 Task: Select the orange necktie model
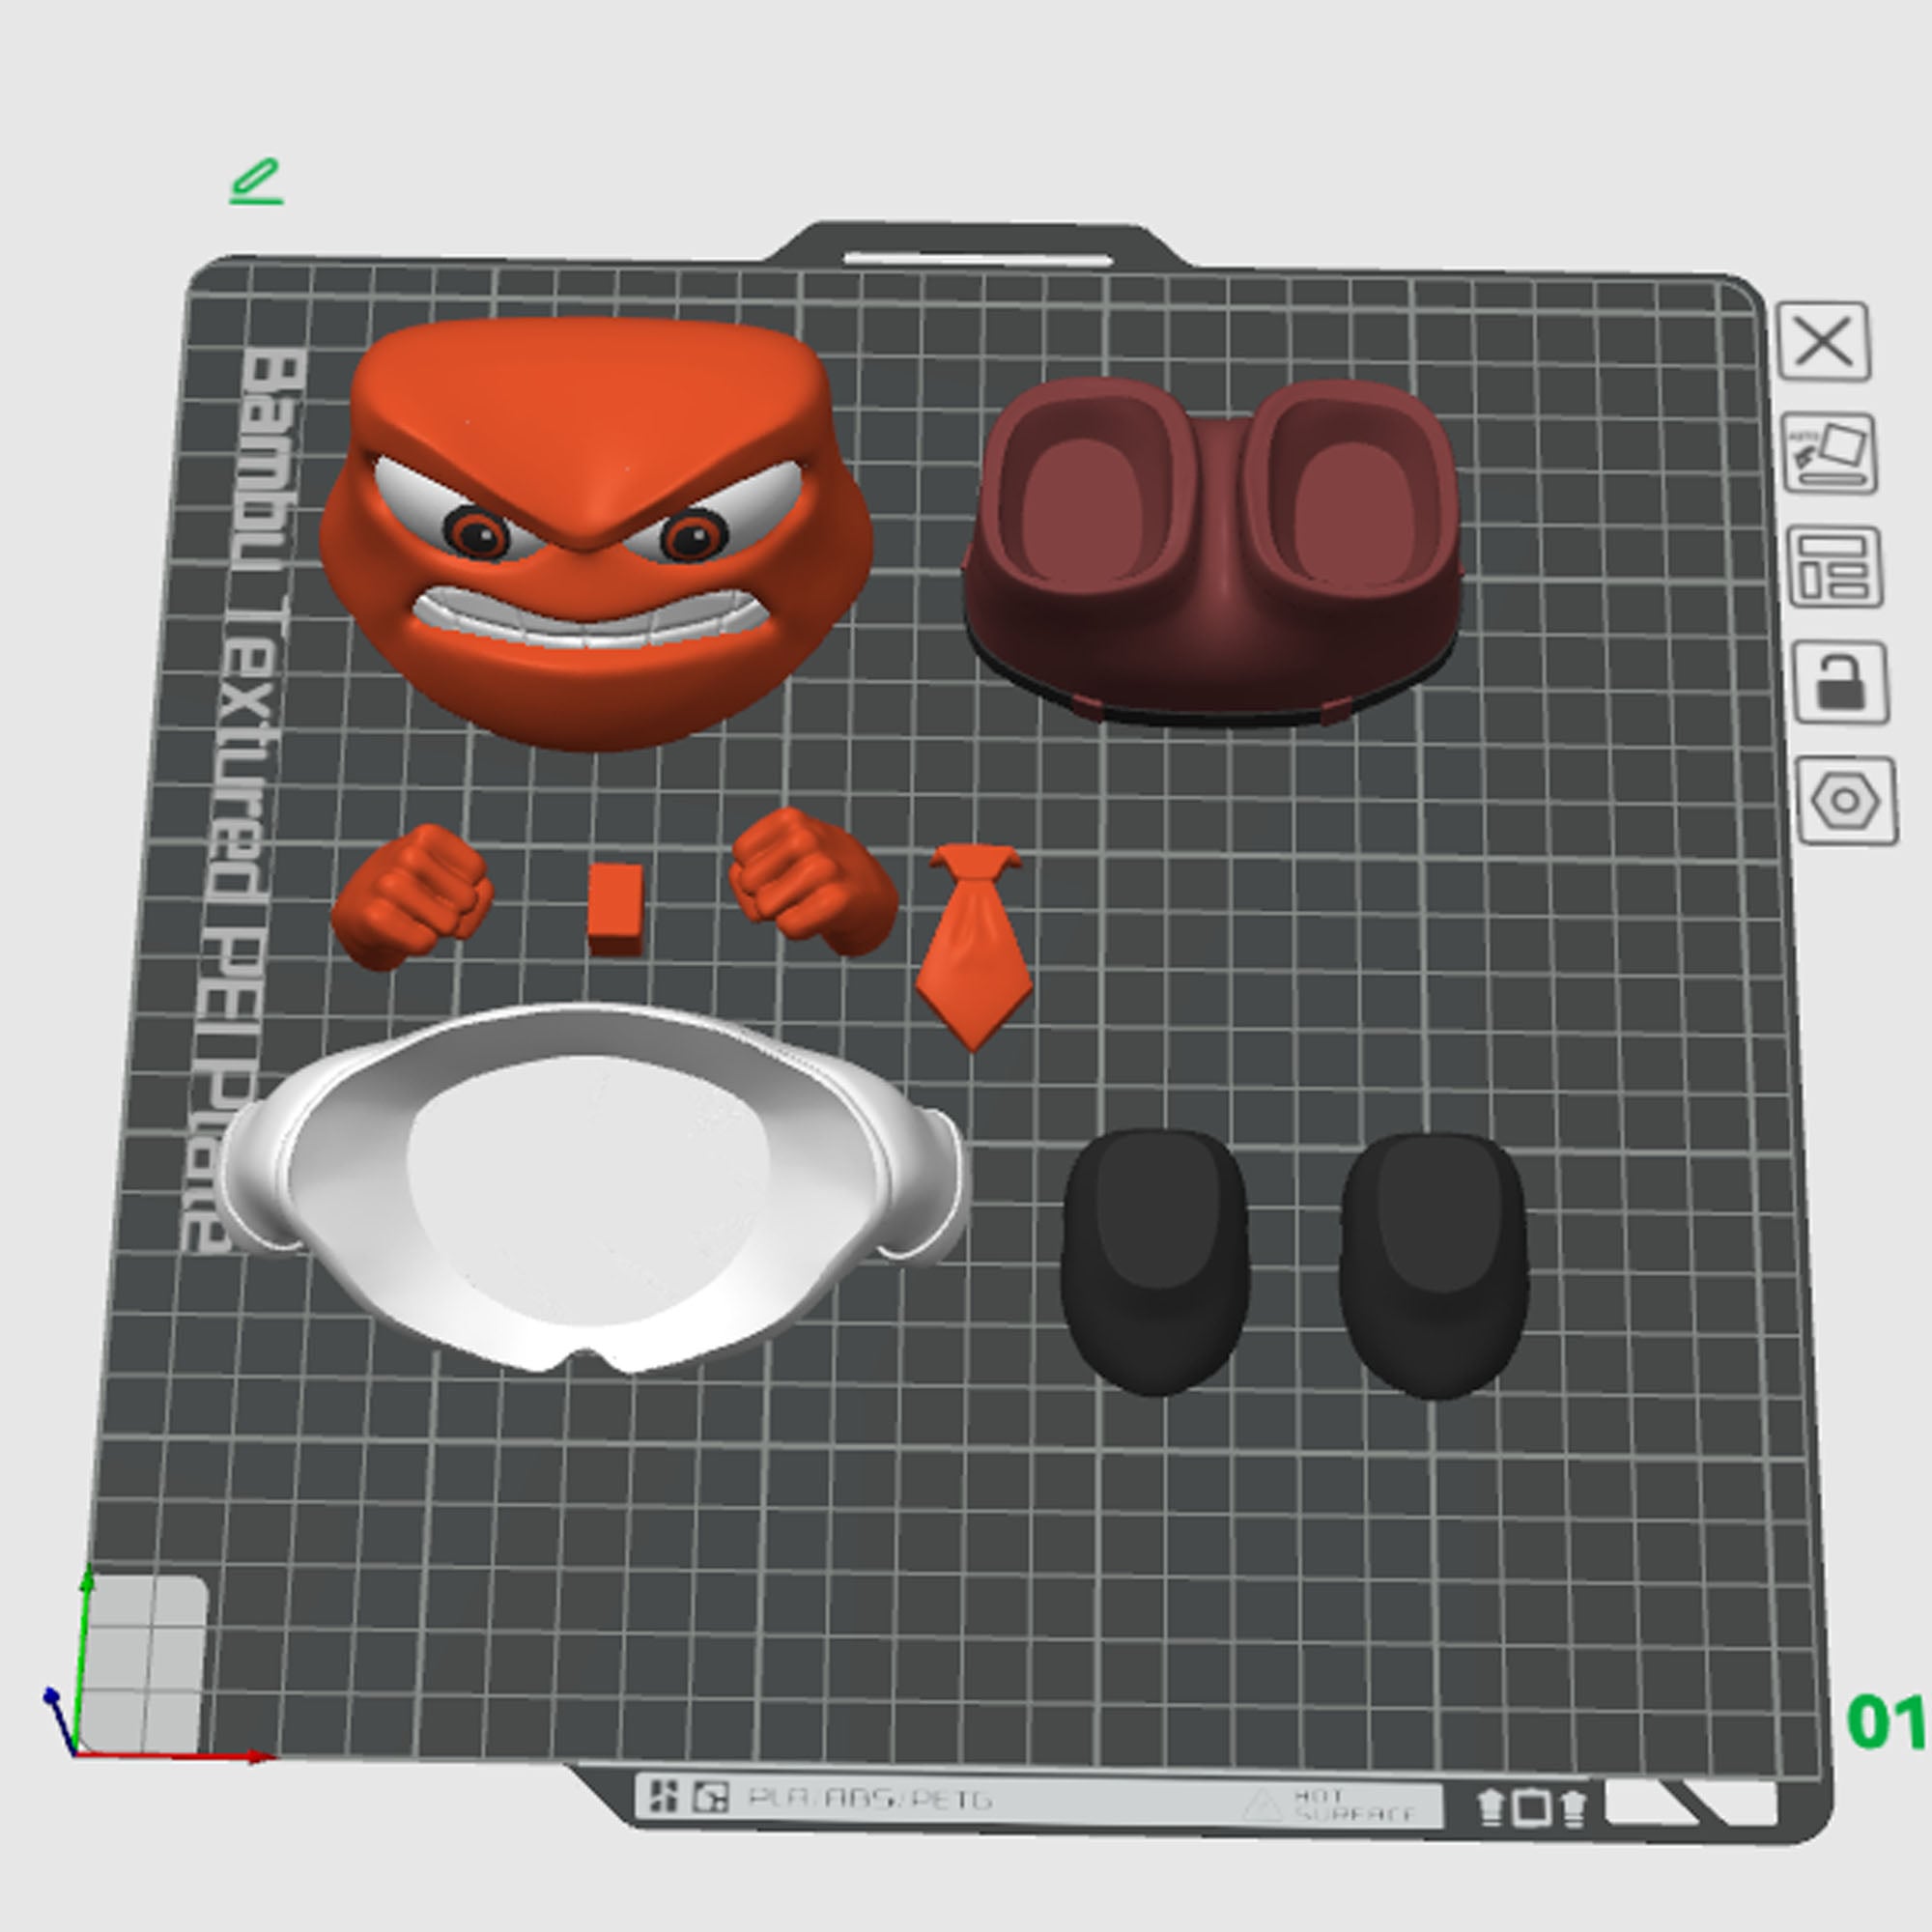coord(975,946)
